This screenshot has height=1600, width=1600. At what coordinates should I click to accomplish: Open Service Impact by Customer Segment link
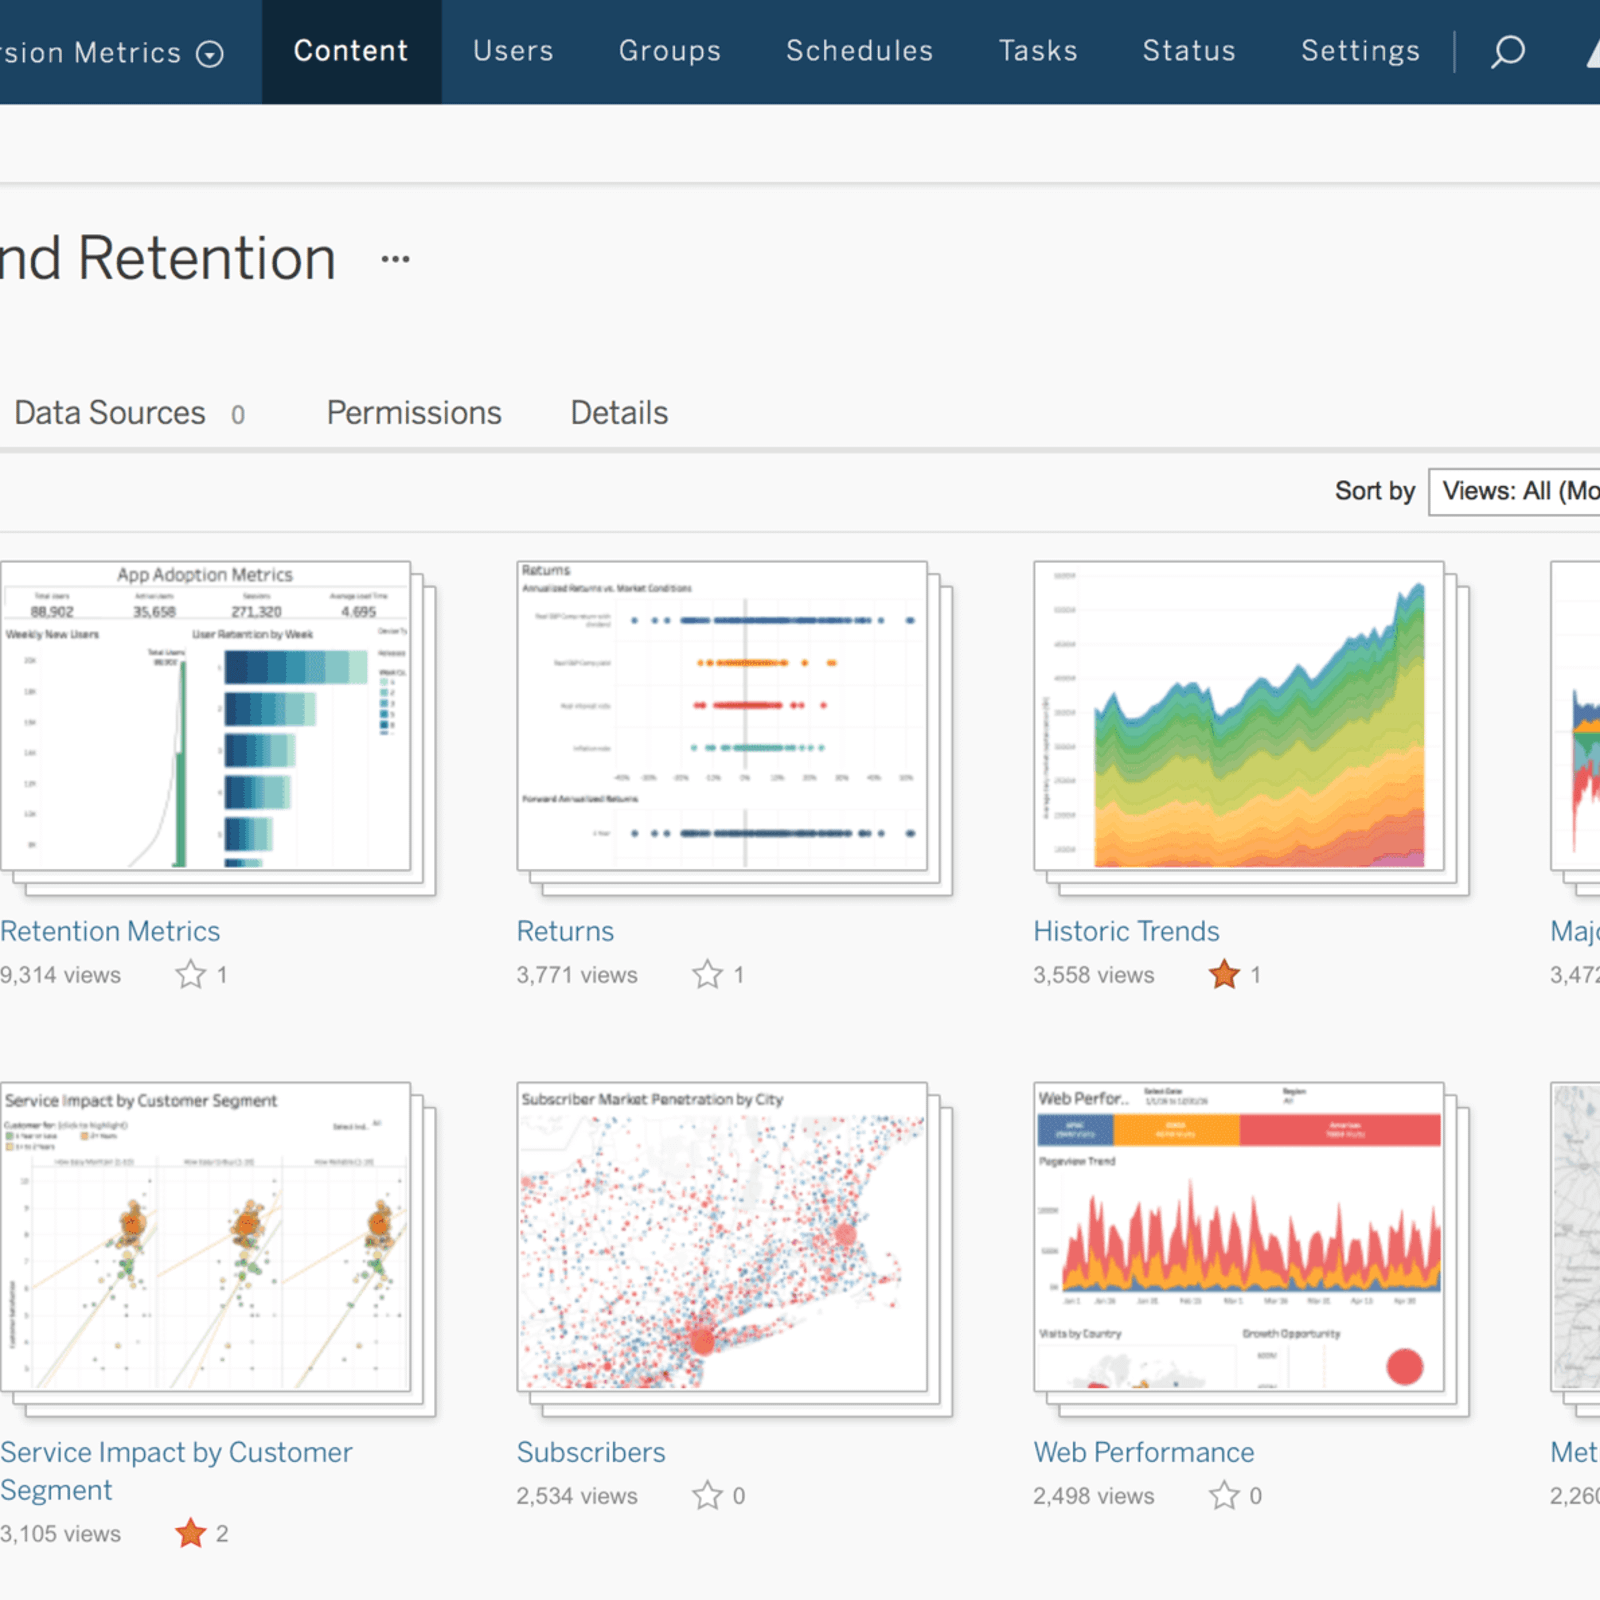[176, 1471]
